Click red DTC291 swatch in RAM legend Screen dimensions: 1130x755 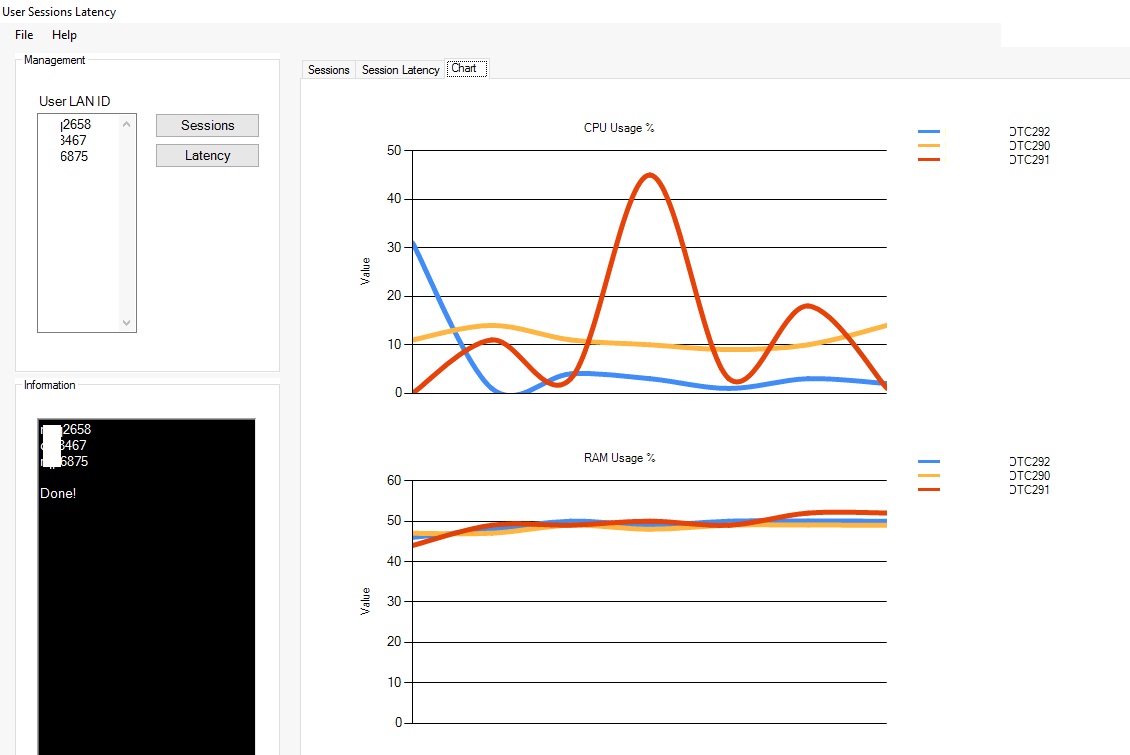point(929,489)
